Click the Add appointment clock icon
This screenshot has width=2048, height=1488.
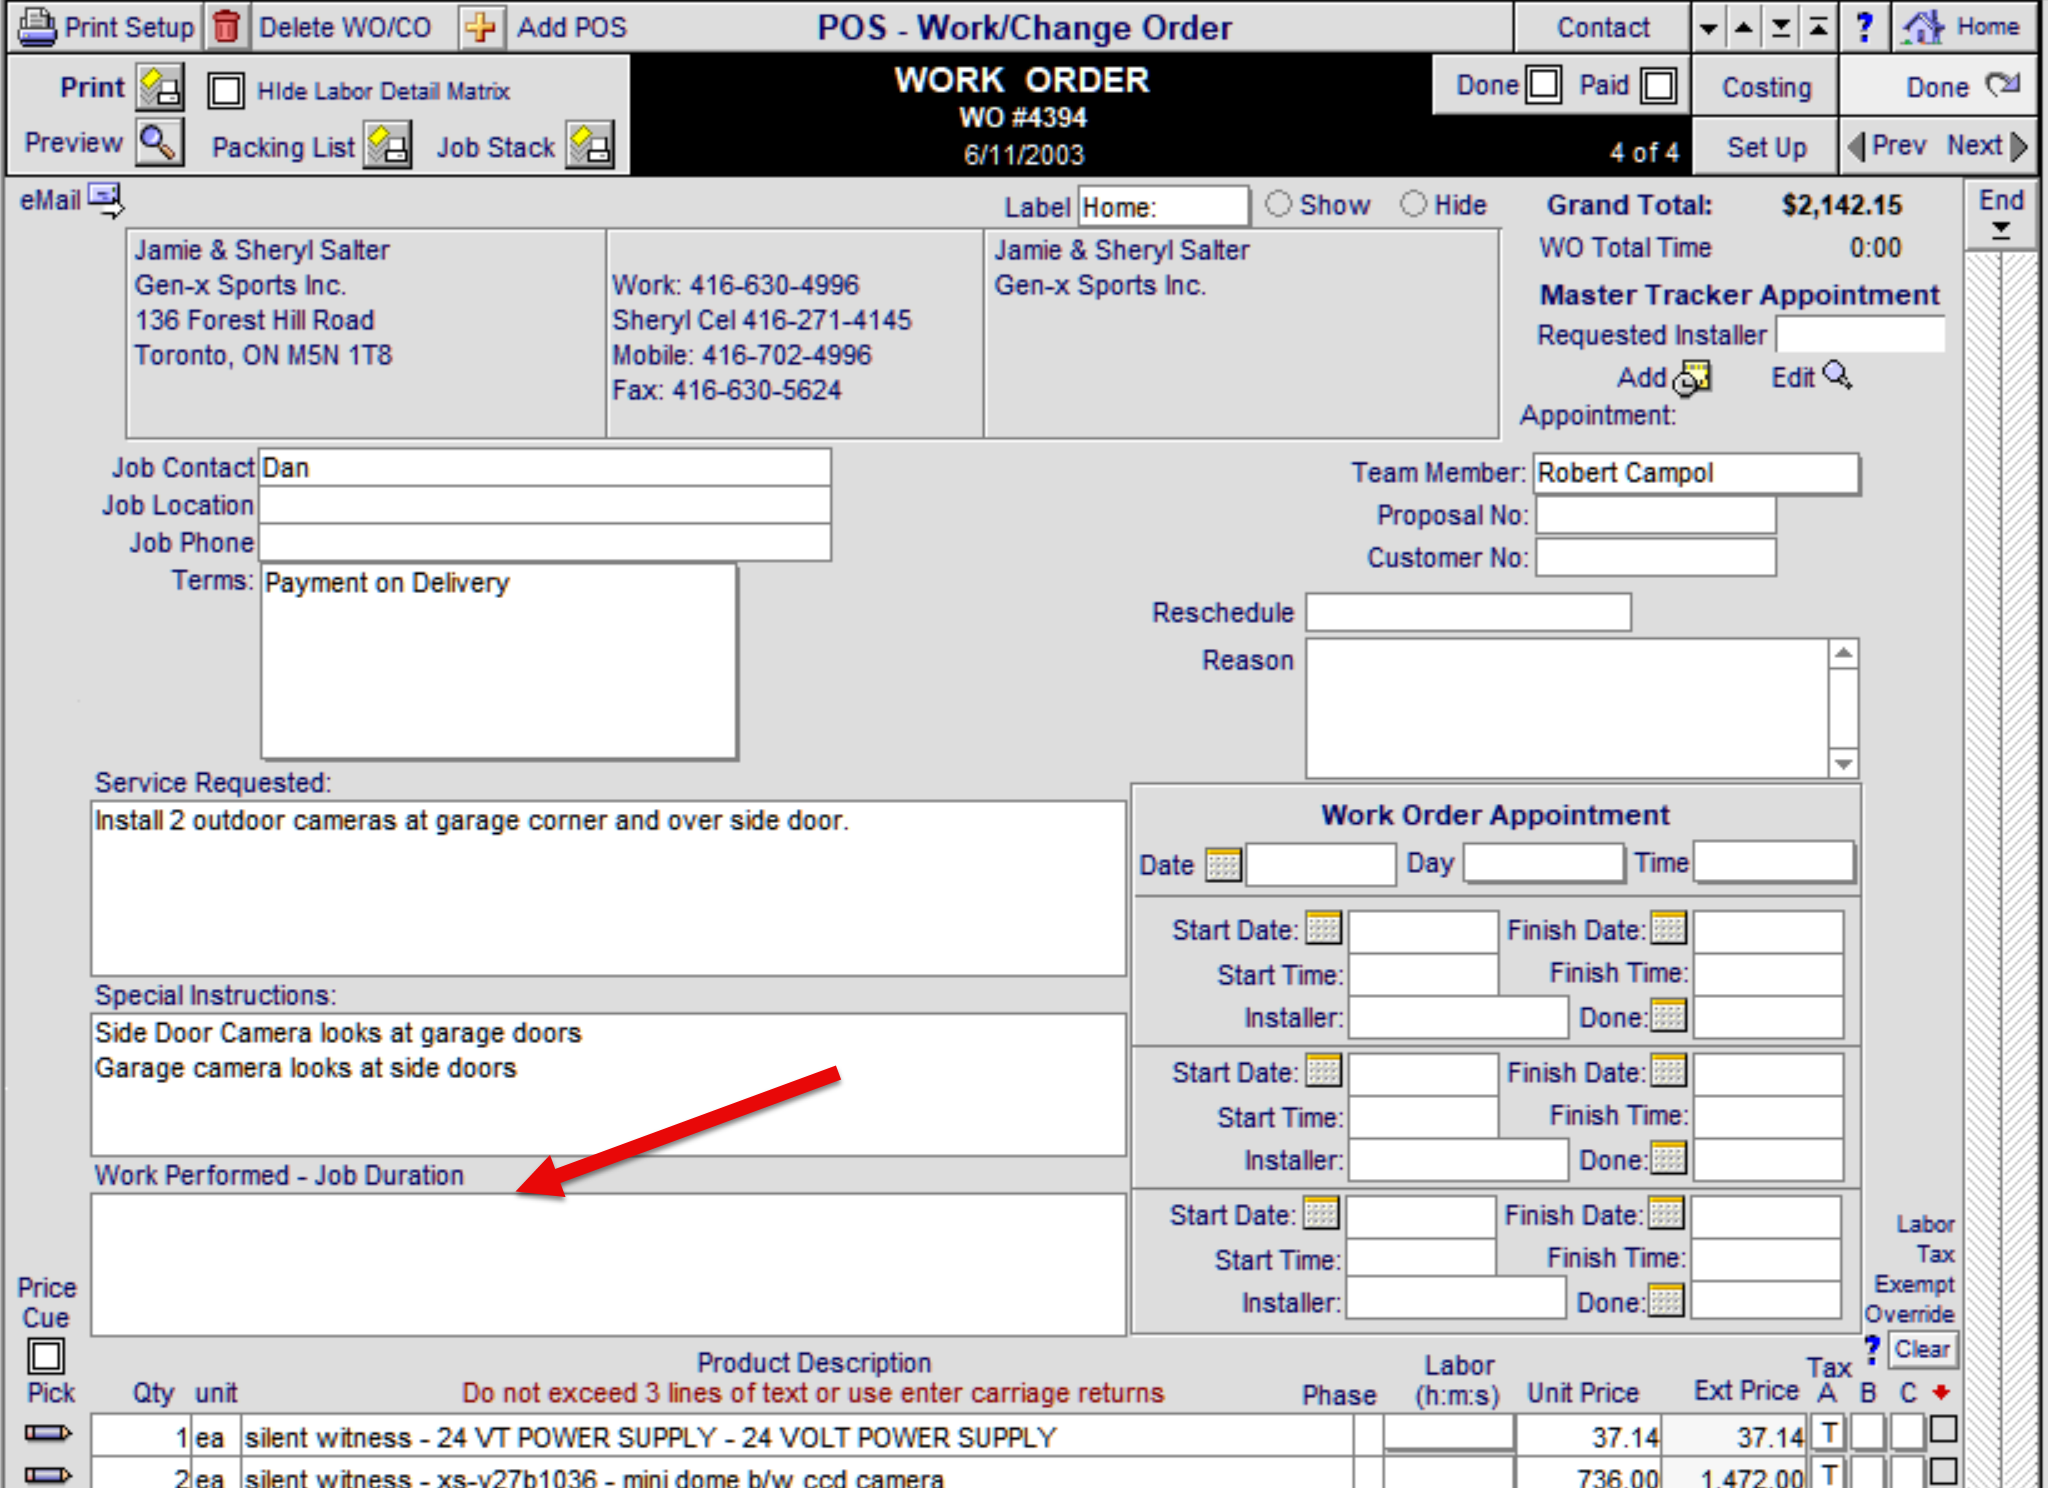tap(1692, 378)
